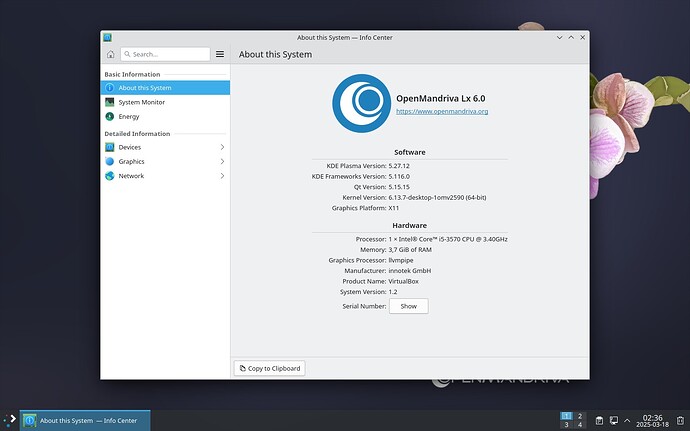Screen dimensions: 690x431
Task: Open the openmandriva.org website link
Action: (442, 111)
